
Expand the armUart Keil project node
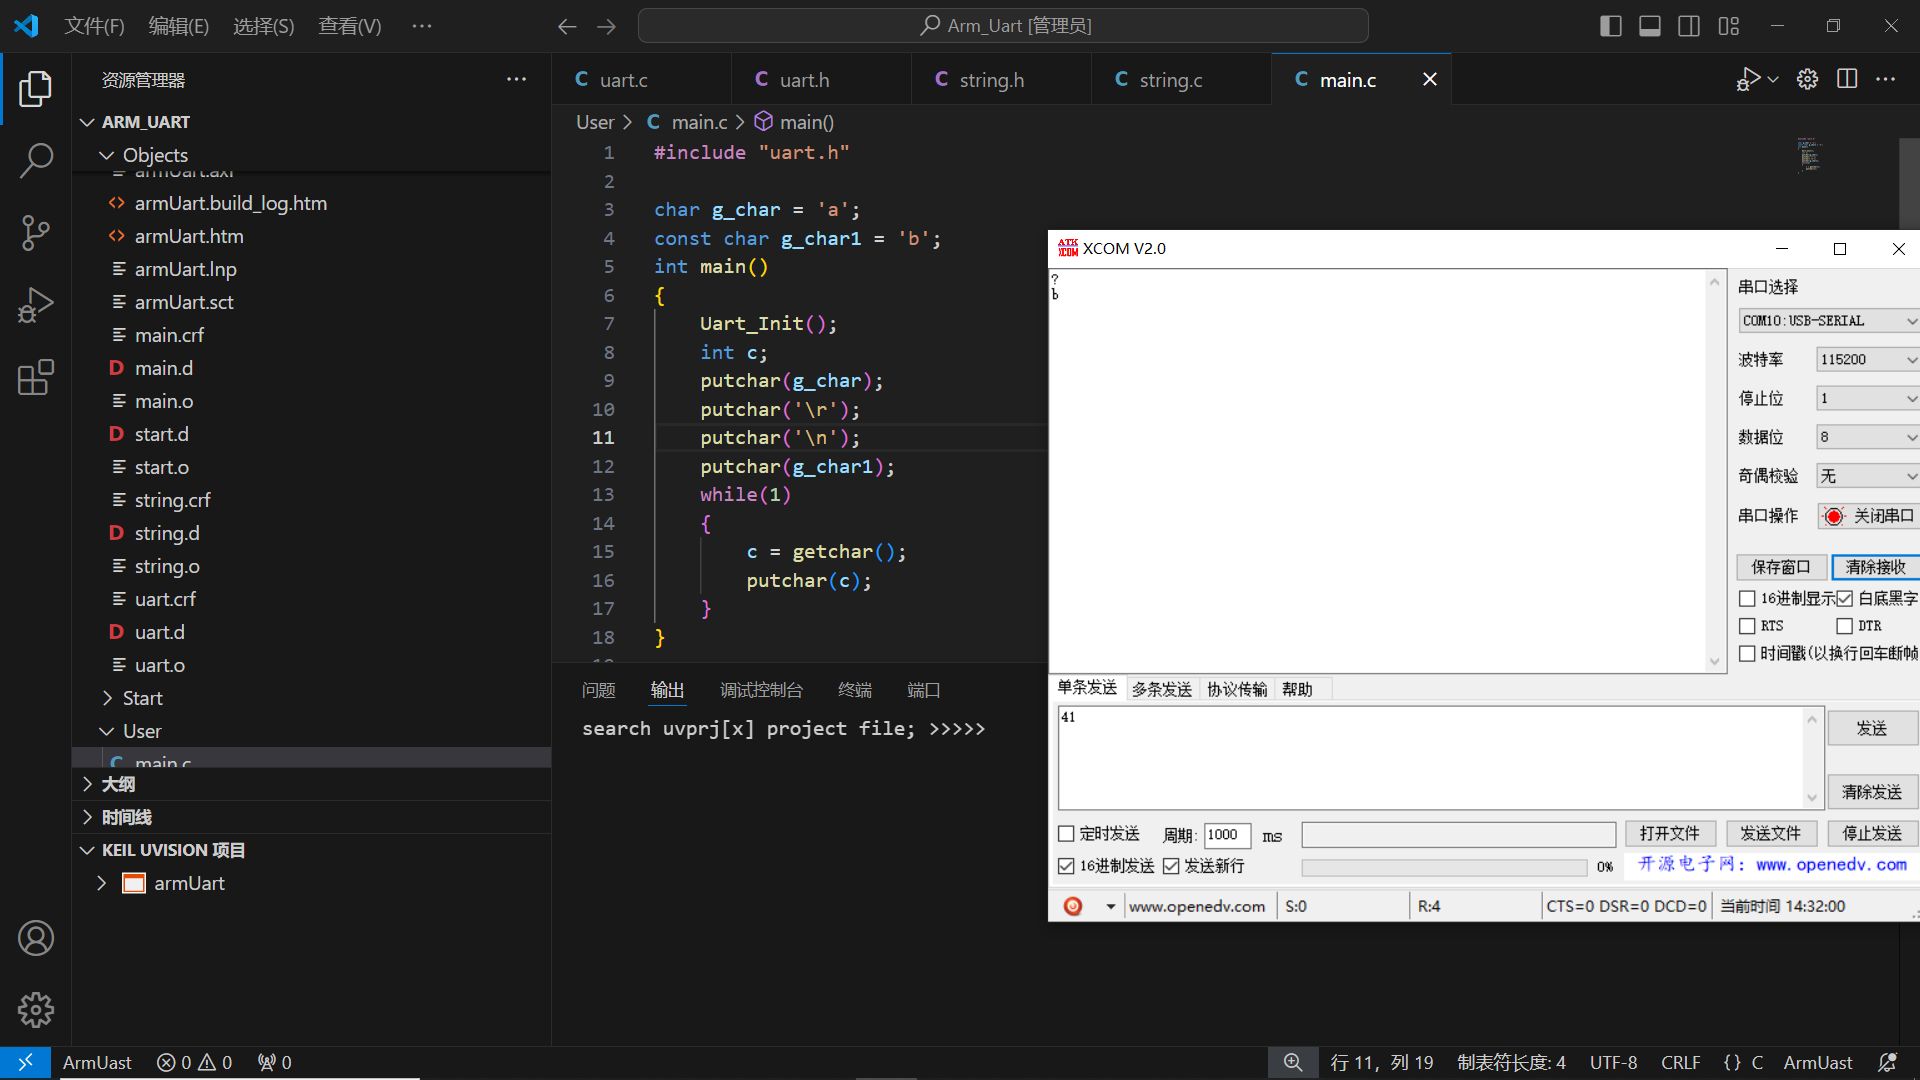pos(102,883)
